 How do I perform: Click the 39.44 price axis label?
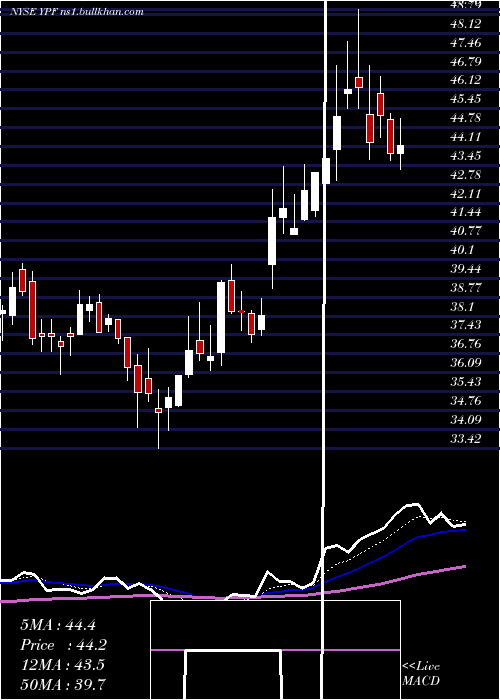[465, 269]
